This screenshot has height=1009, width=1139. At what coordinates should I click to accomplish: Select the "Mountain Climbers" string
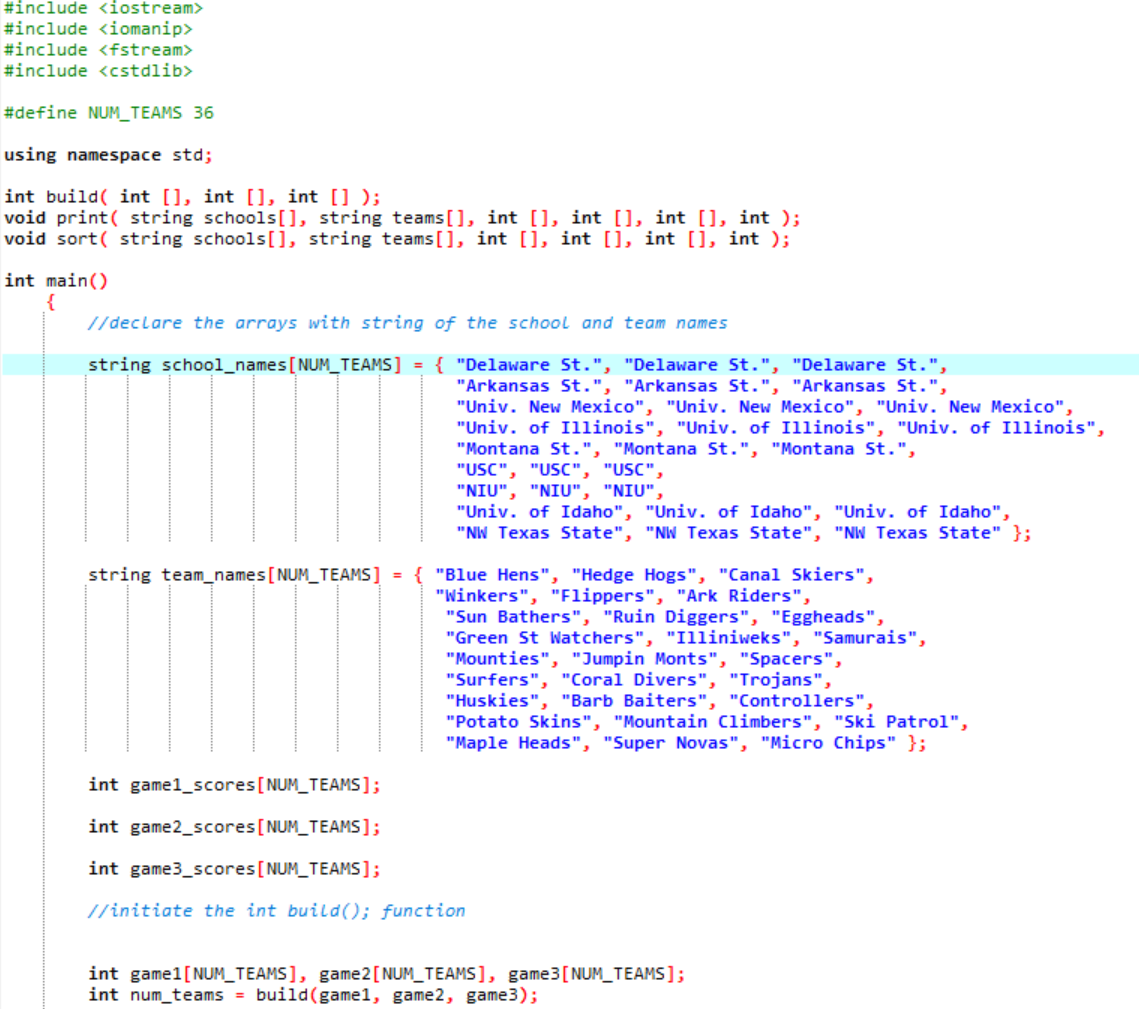coord(713,723)
